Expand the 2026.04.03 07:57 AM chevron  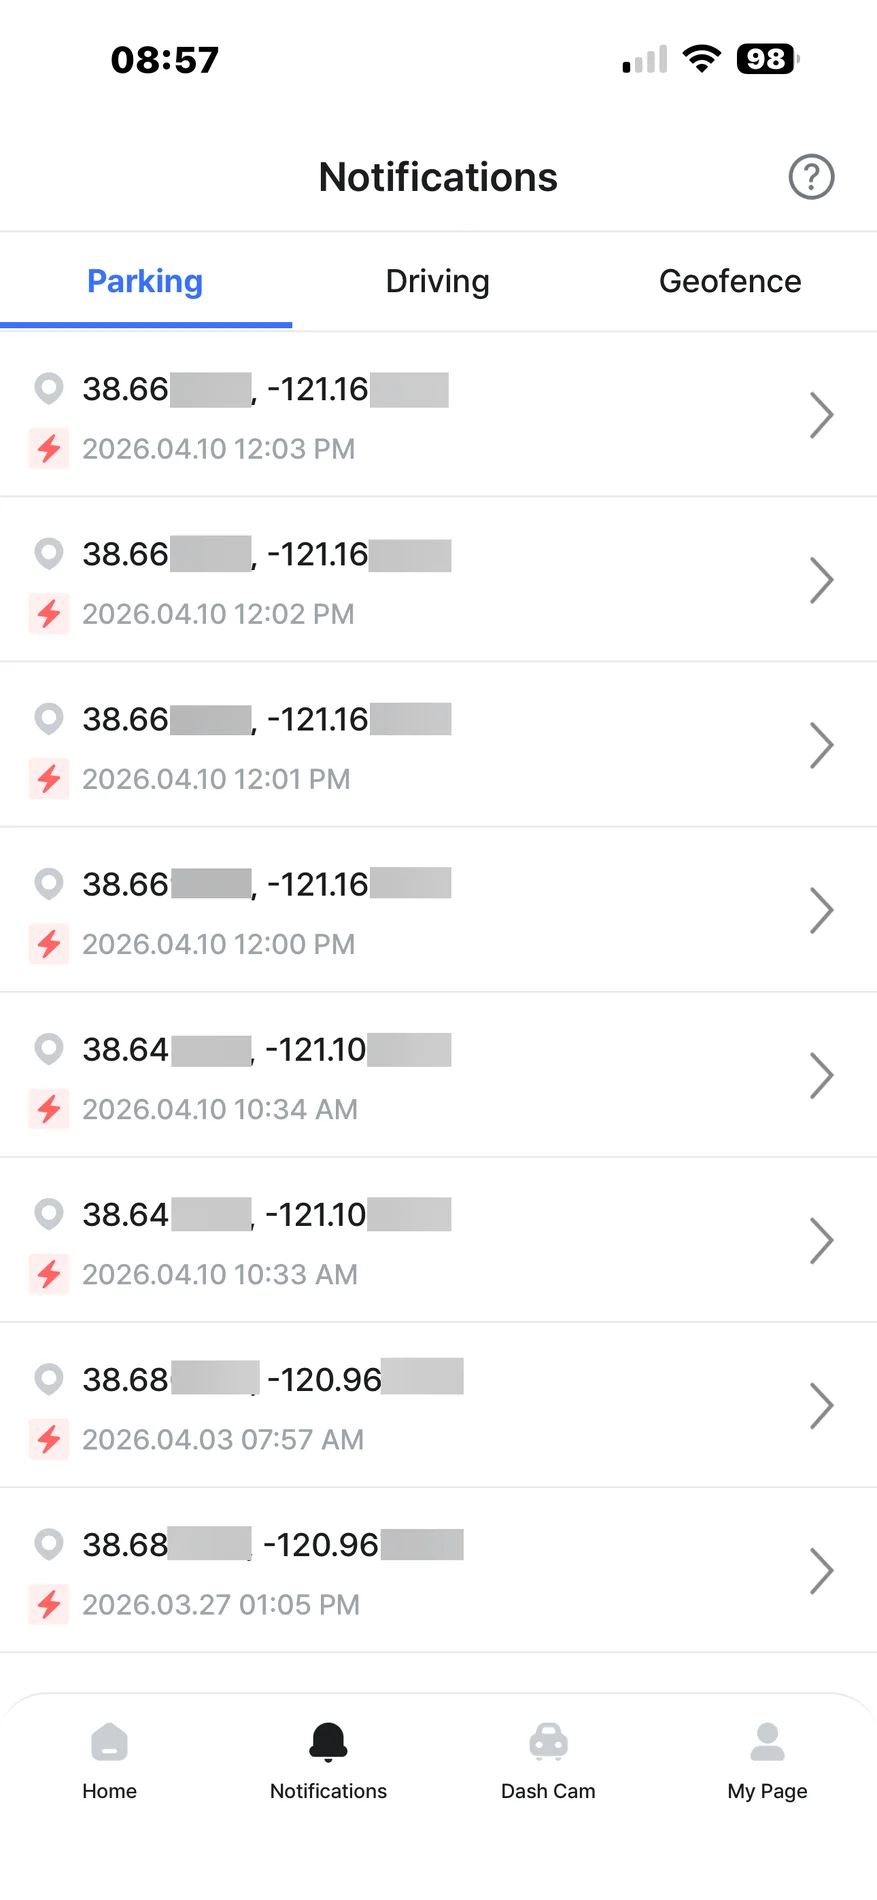coord(821,1405)
